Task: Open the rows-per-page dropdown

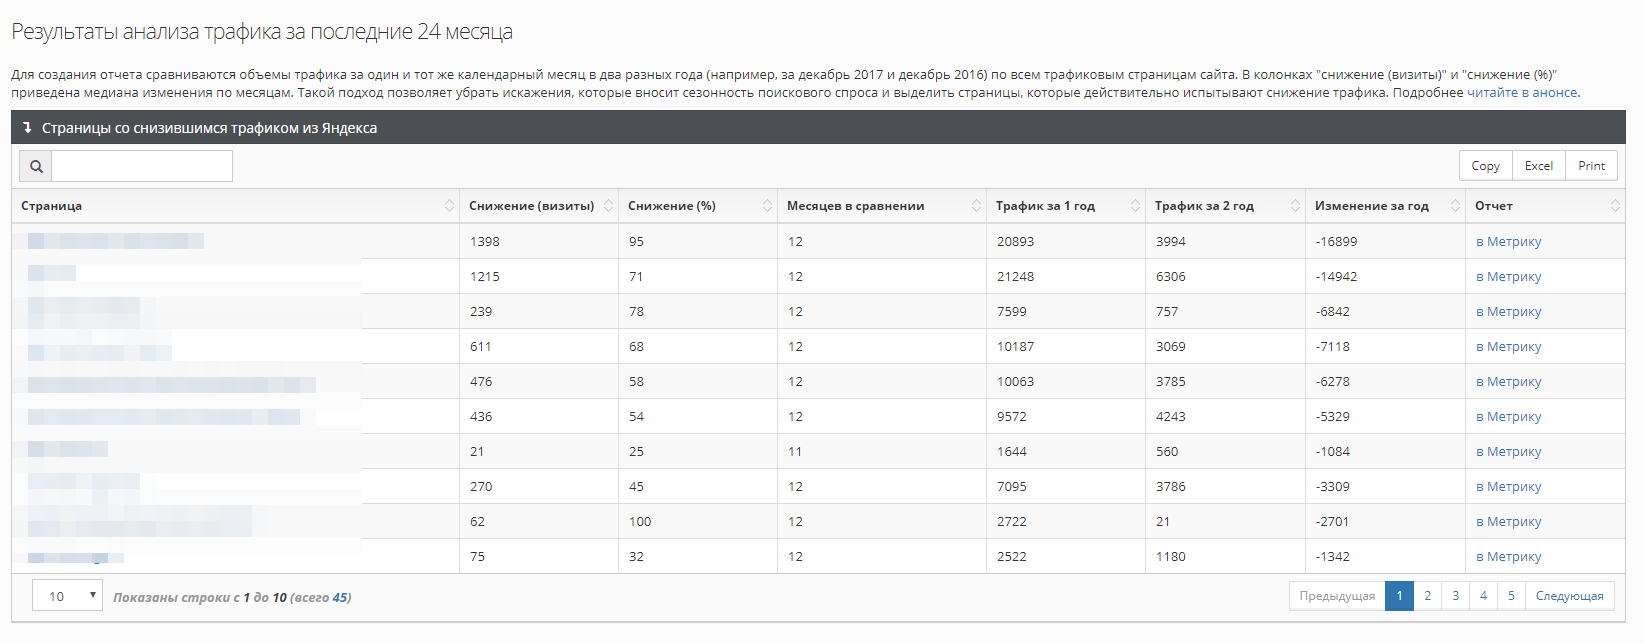Action: [x=67, y=596]
